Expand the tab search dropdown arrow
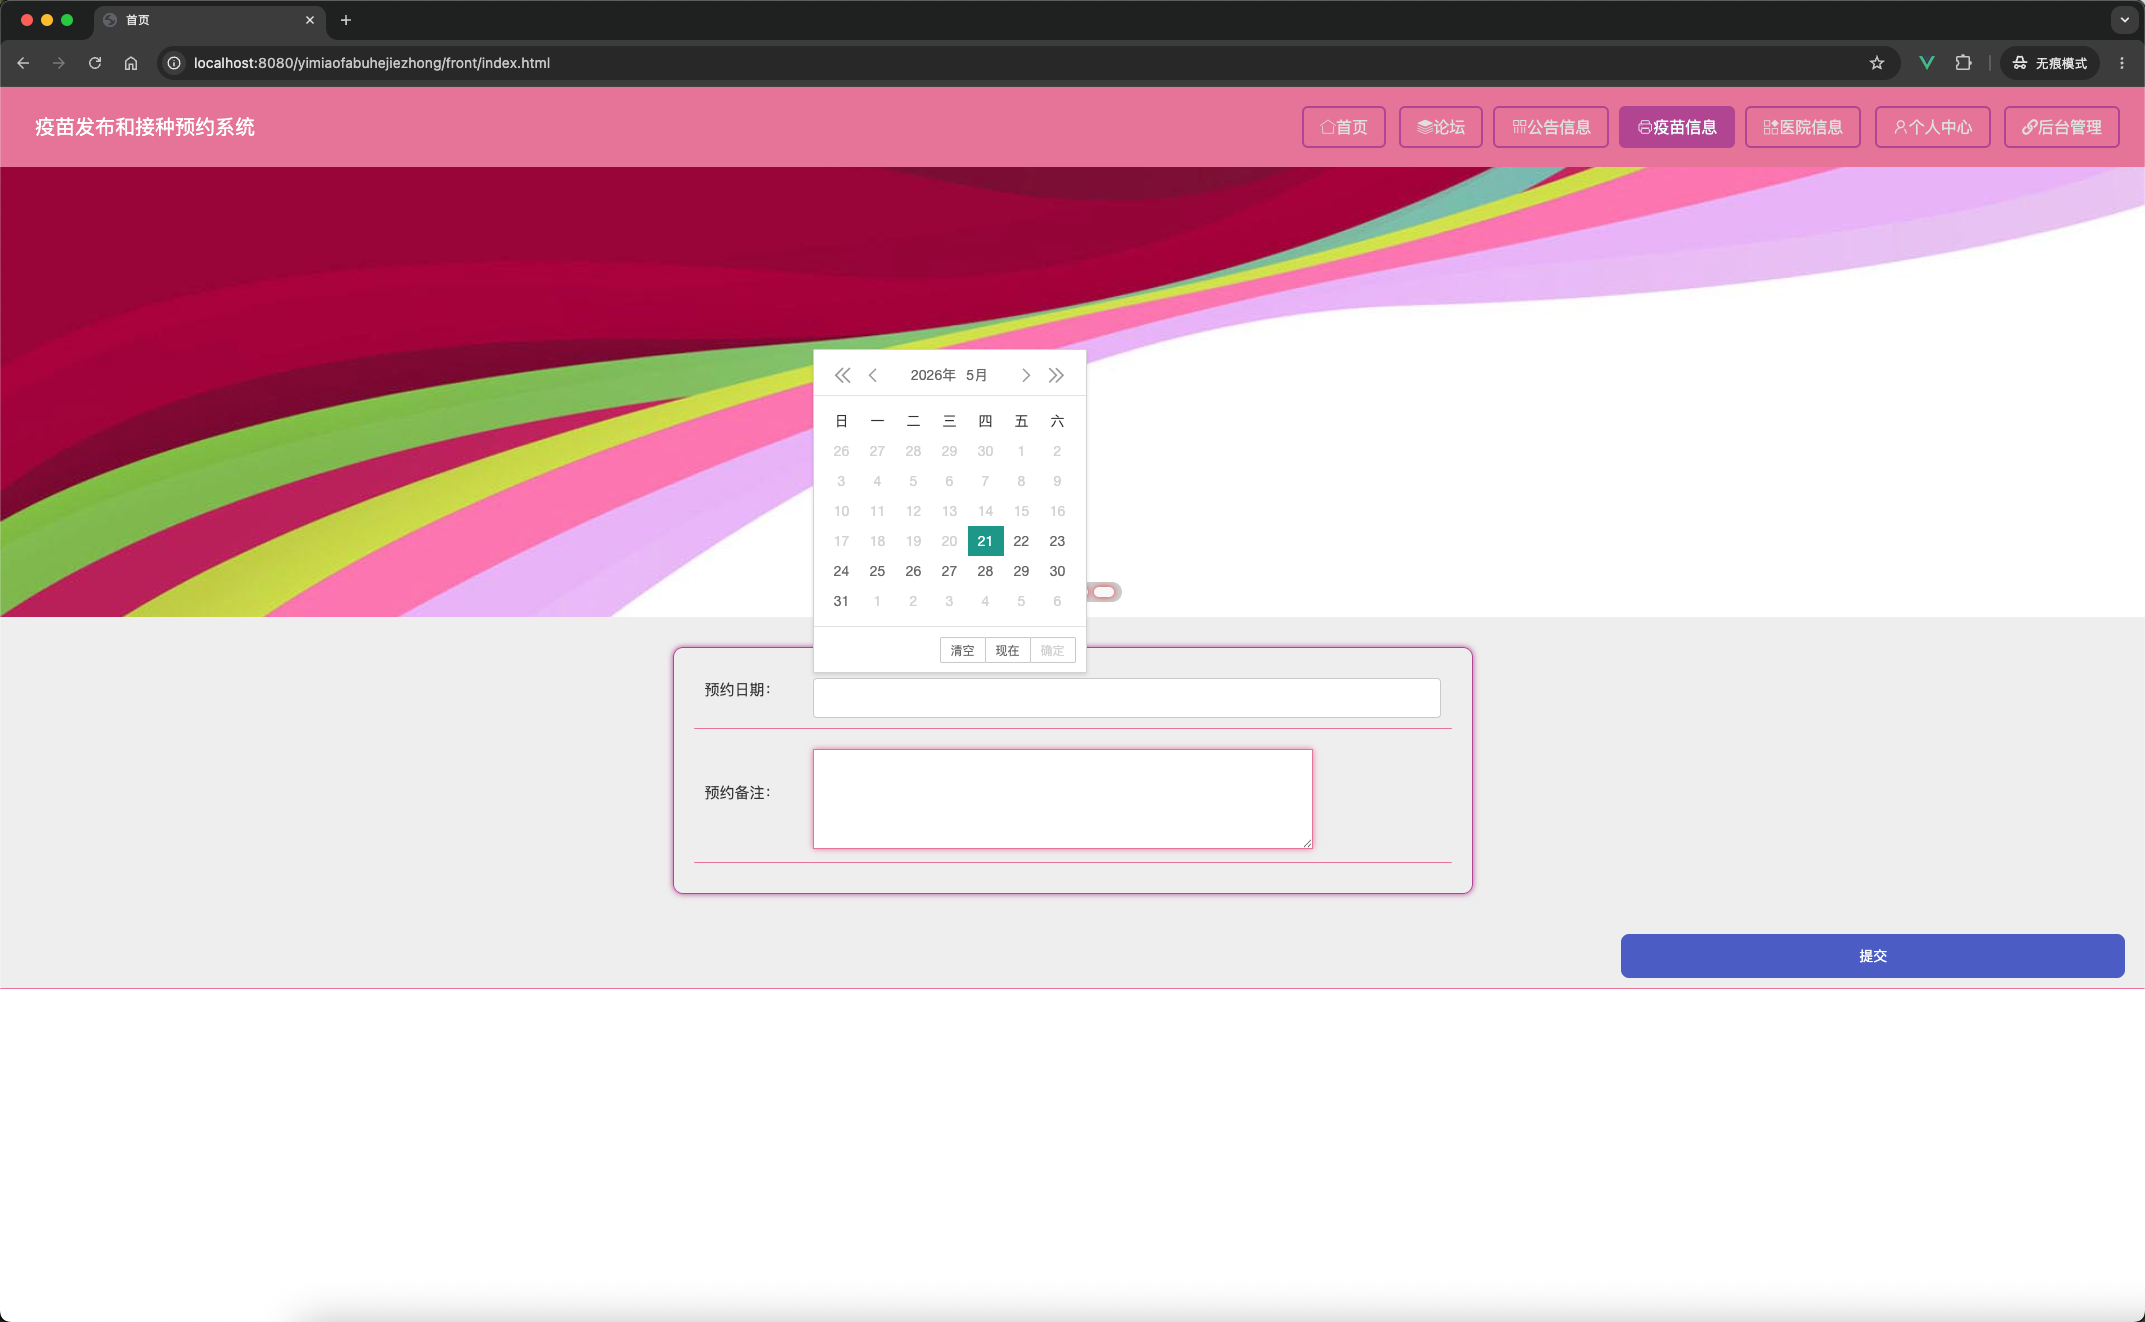This screenshot has width=2145, height=1322. [x=2125, y=20]
